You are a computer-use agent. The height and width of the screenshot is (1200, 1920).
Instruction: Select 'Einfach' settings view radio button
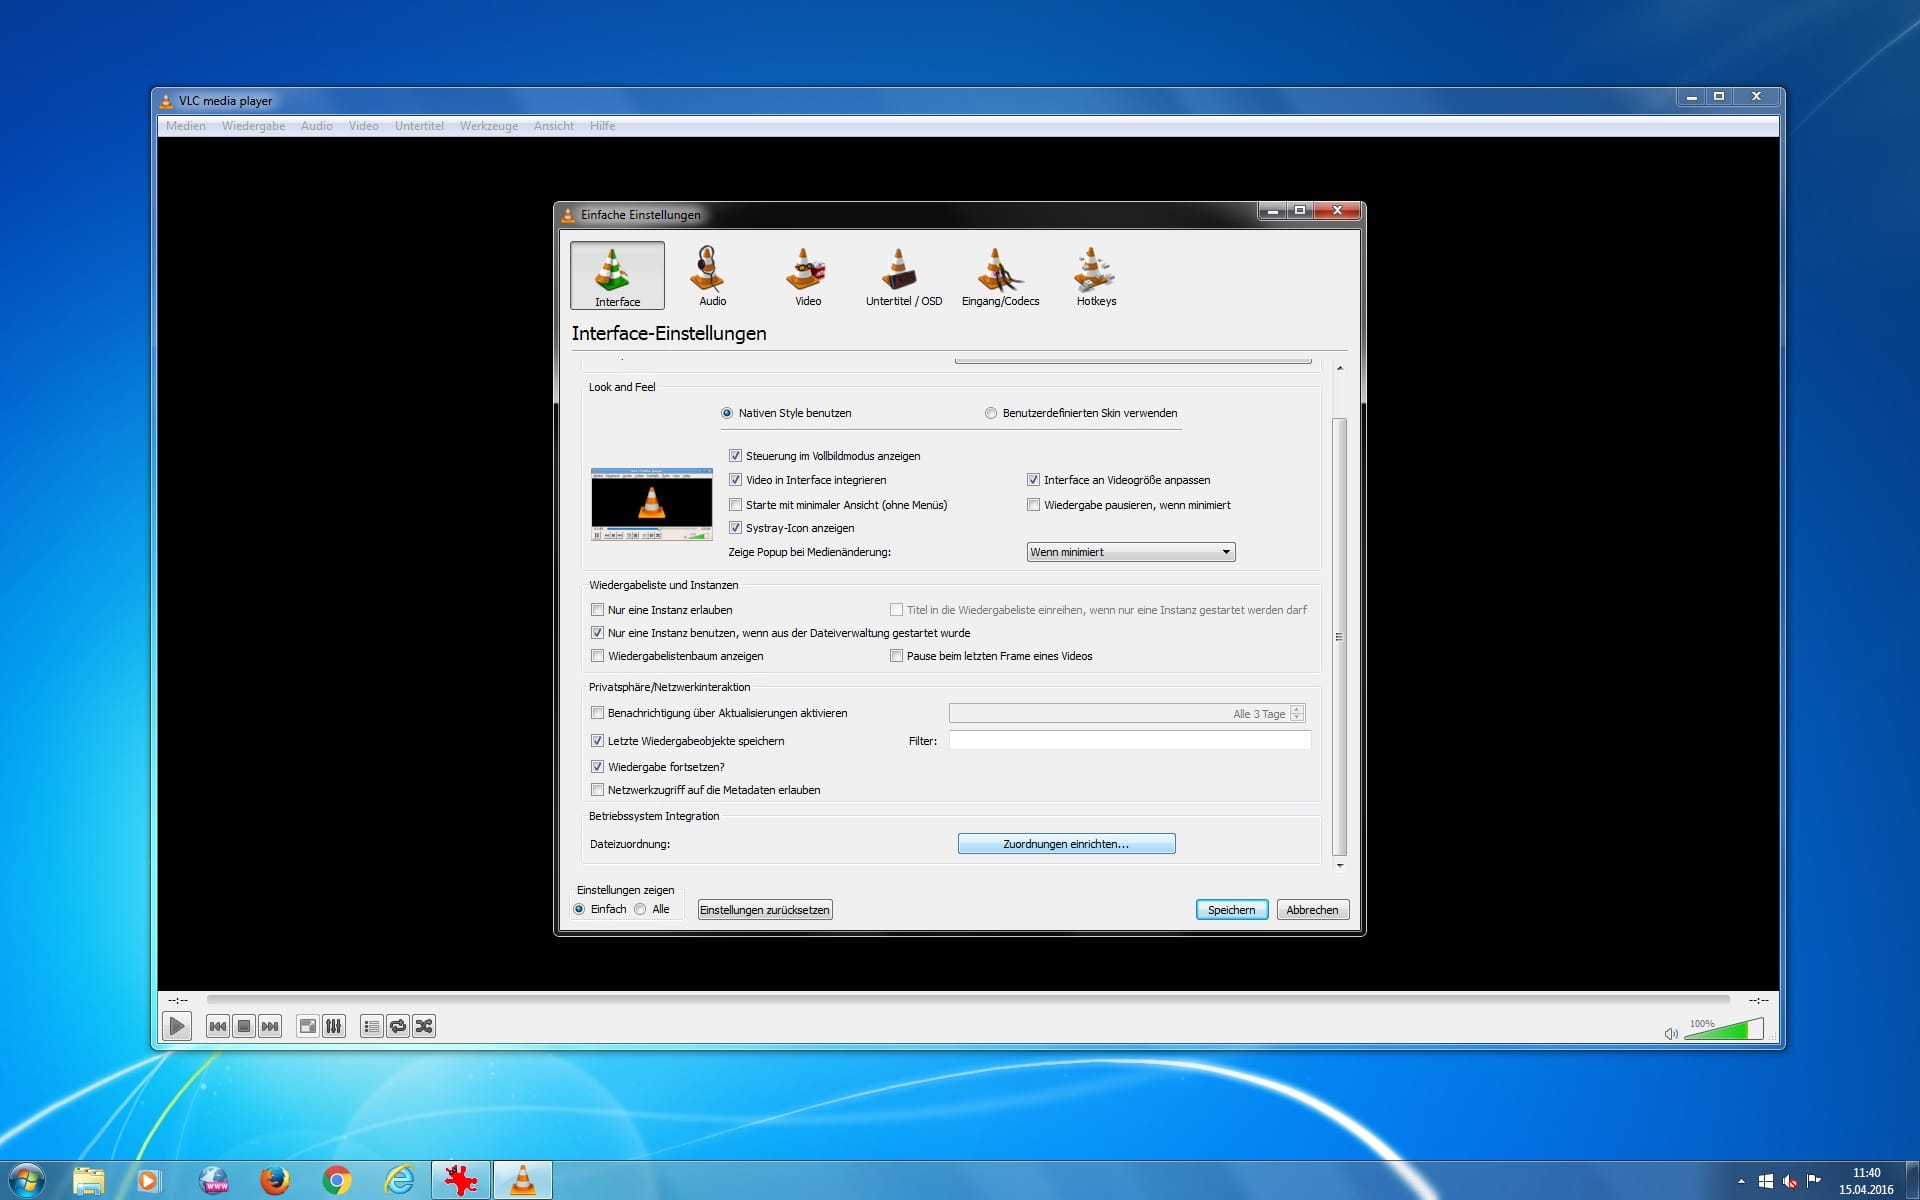579,909
